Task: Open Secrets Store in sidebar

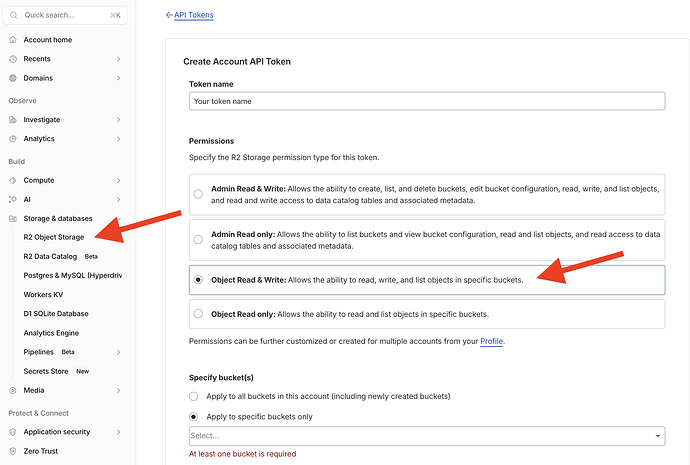Action: [x=46, y=371]
